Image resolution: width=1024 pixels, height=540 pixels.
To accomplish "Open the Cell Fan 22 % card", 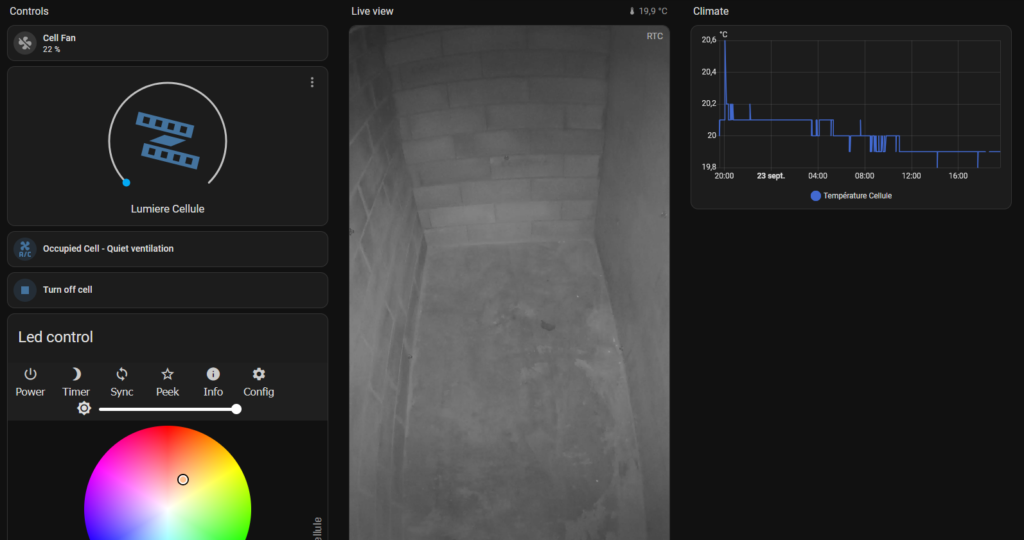I will [167, 43].
